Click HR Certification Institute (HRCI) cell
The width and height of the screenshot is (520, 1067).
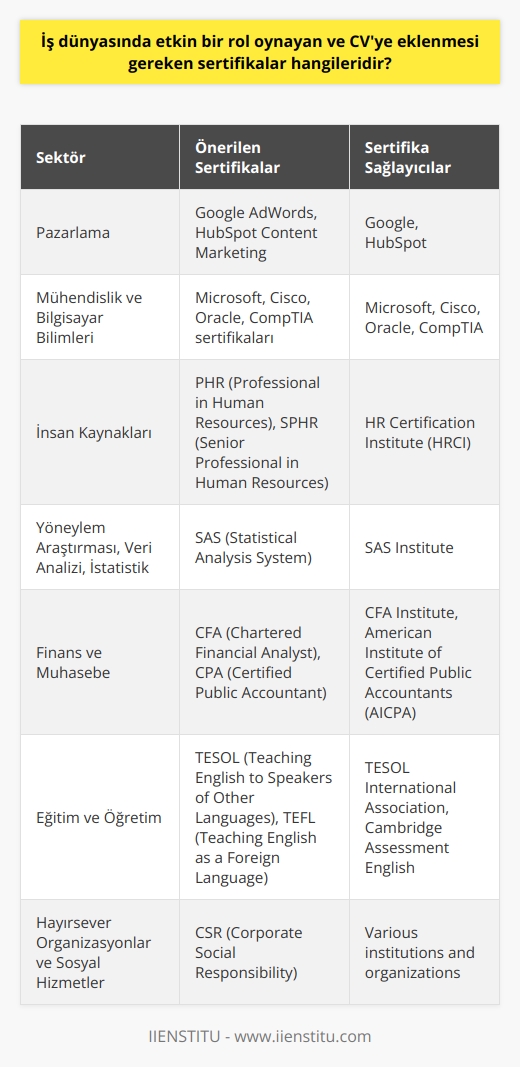[424, 431]
